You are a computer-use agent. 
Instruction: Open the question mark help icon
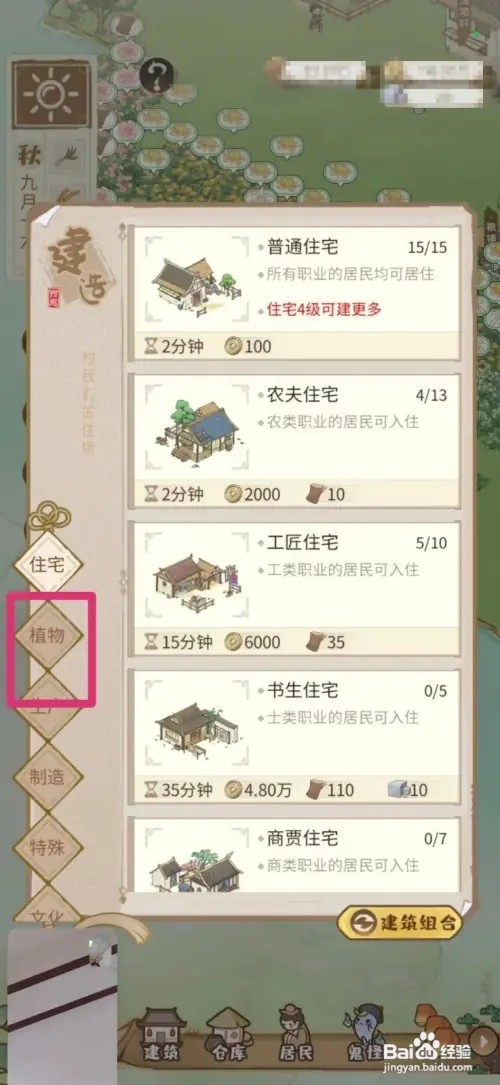[156, 75]
